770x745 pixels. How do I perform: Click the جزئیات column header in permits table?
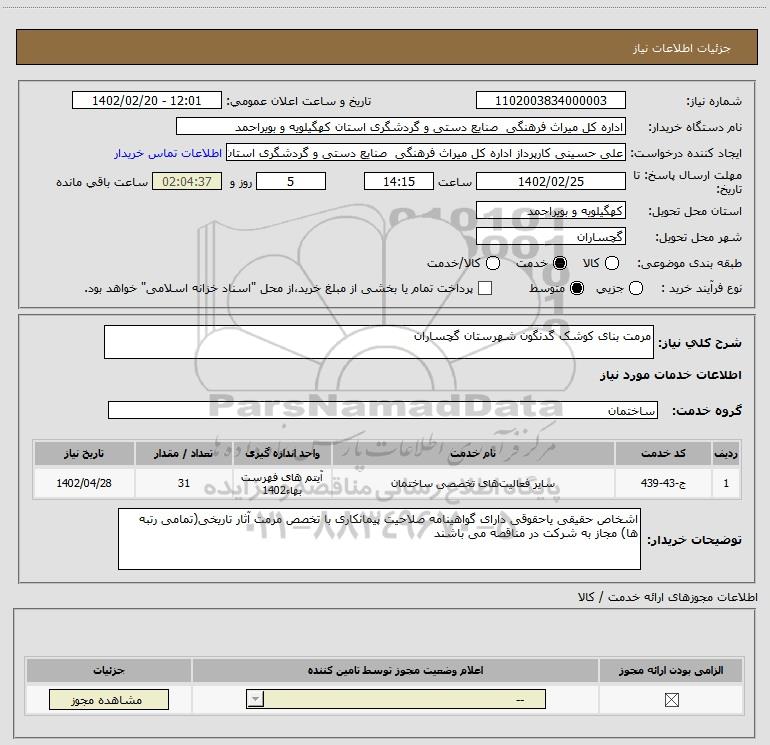109,670
